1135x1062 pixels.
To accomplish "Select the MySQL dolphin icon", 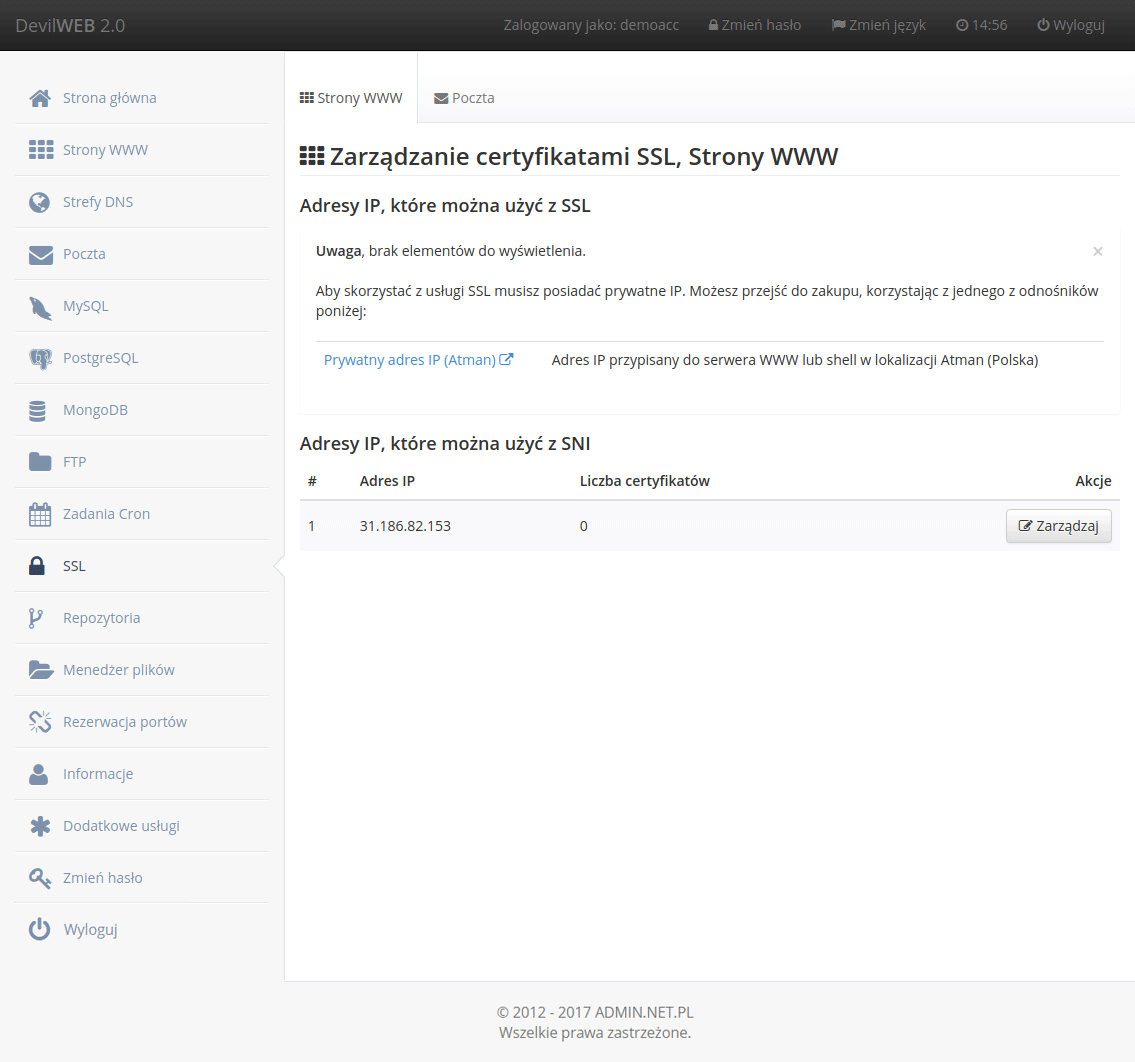I will tap(40, 306).
